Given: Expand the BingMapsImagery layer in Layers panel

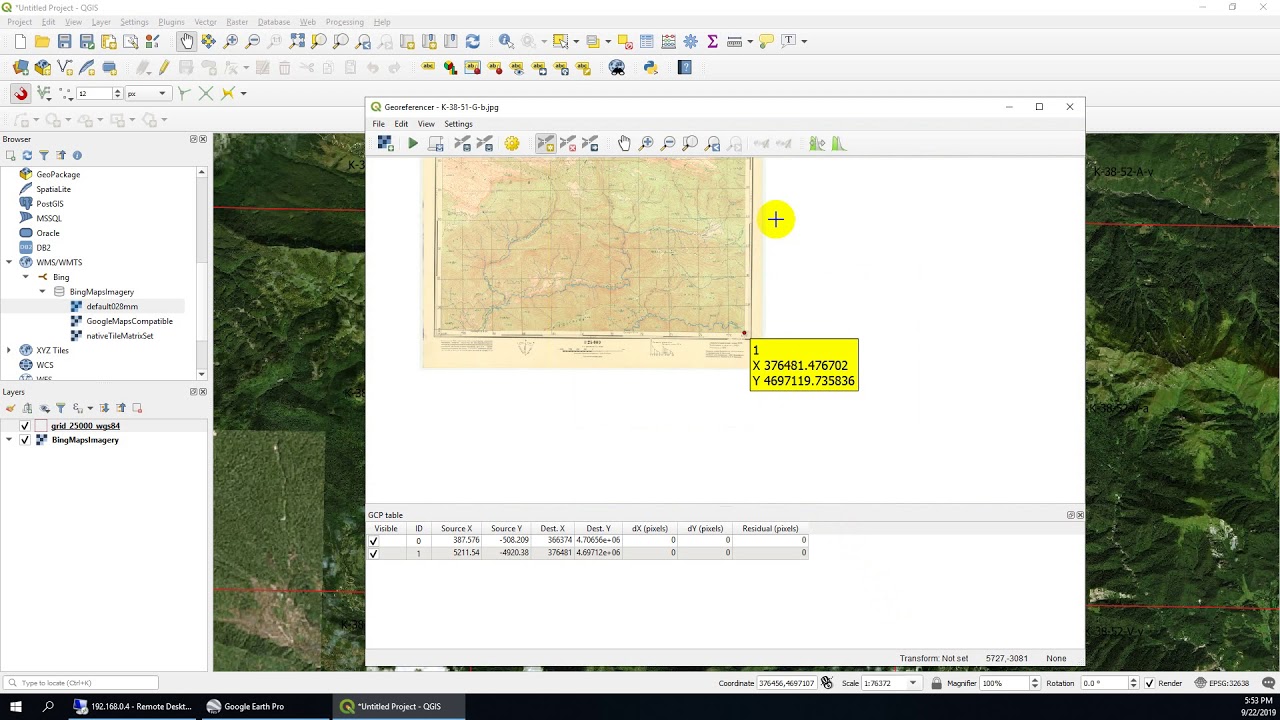Looking at the screenshot, I should [9, 440].
